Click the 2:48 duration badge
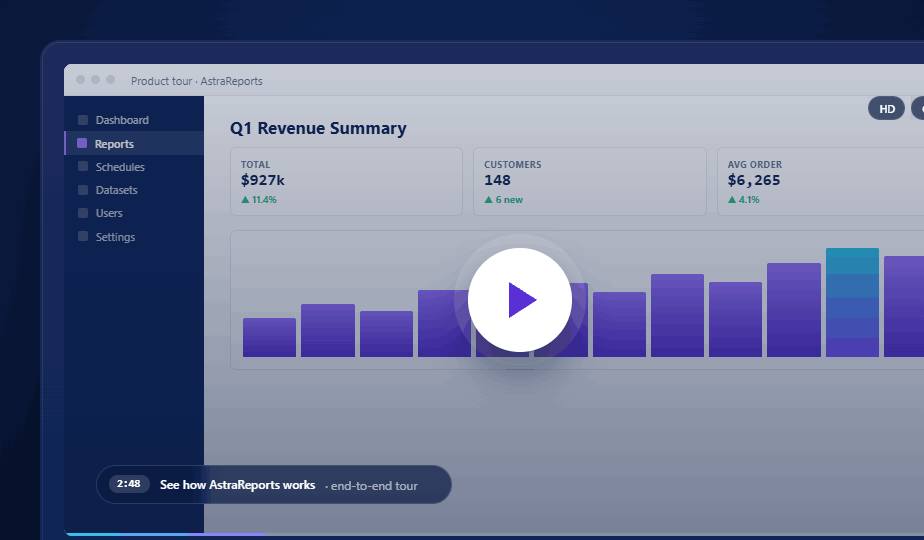This screenshot has width=924, height=540. (x=129, y=484)
